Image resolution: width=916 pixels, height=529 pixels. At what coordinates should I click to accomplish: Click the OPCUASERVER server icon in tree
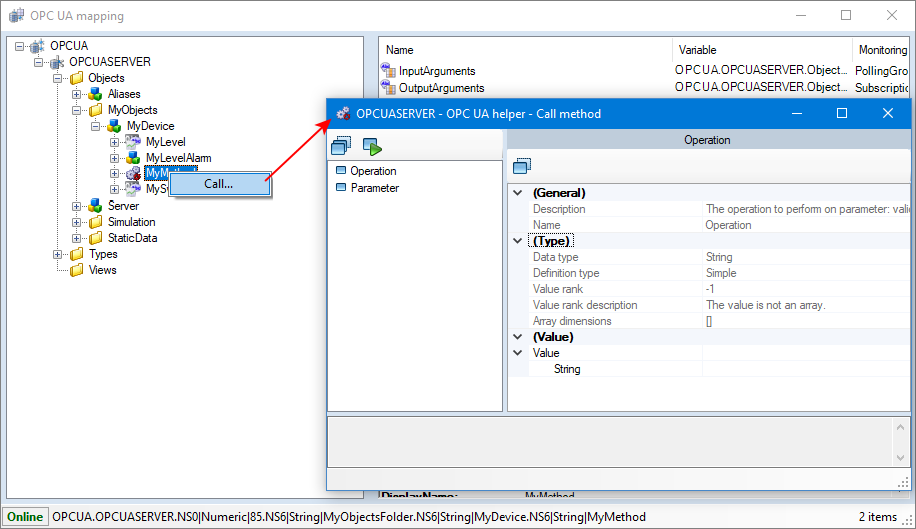(x=57, y=62)
